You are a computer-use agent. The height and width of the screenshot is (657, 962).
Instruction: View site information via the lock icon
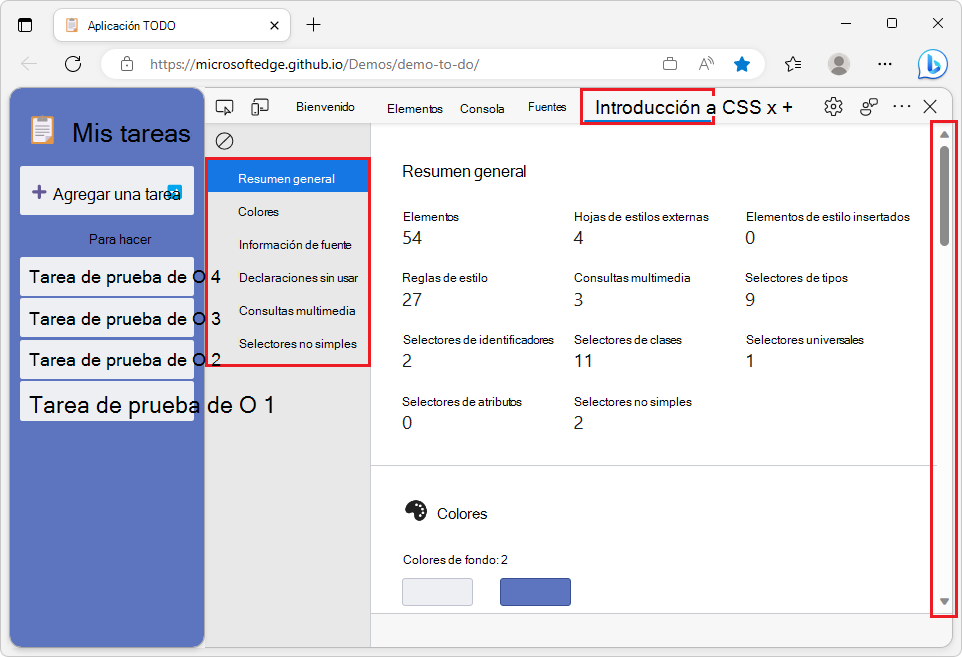point(127,63)
